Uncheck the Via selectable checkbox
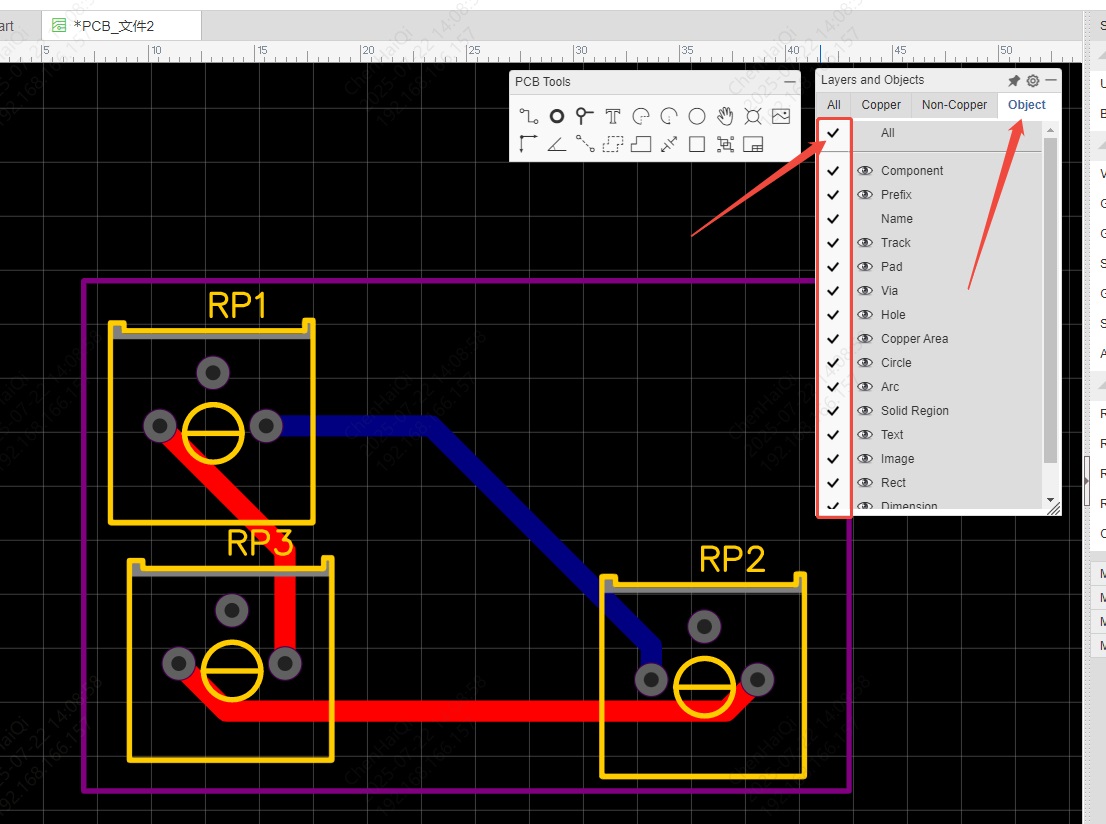The height and width of the screenshot is (824, 1106). point(833,291)
